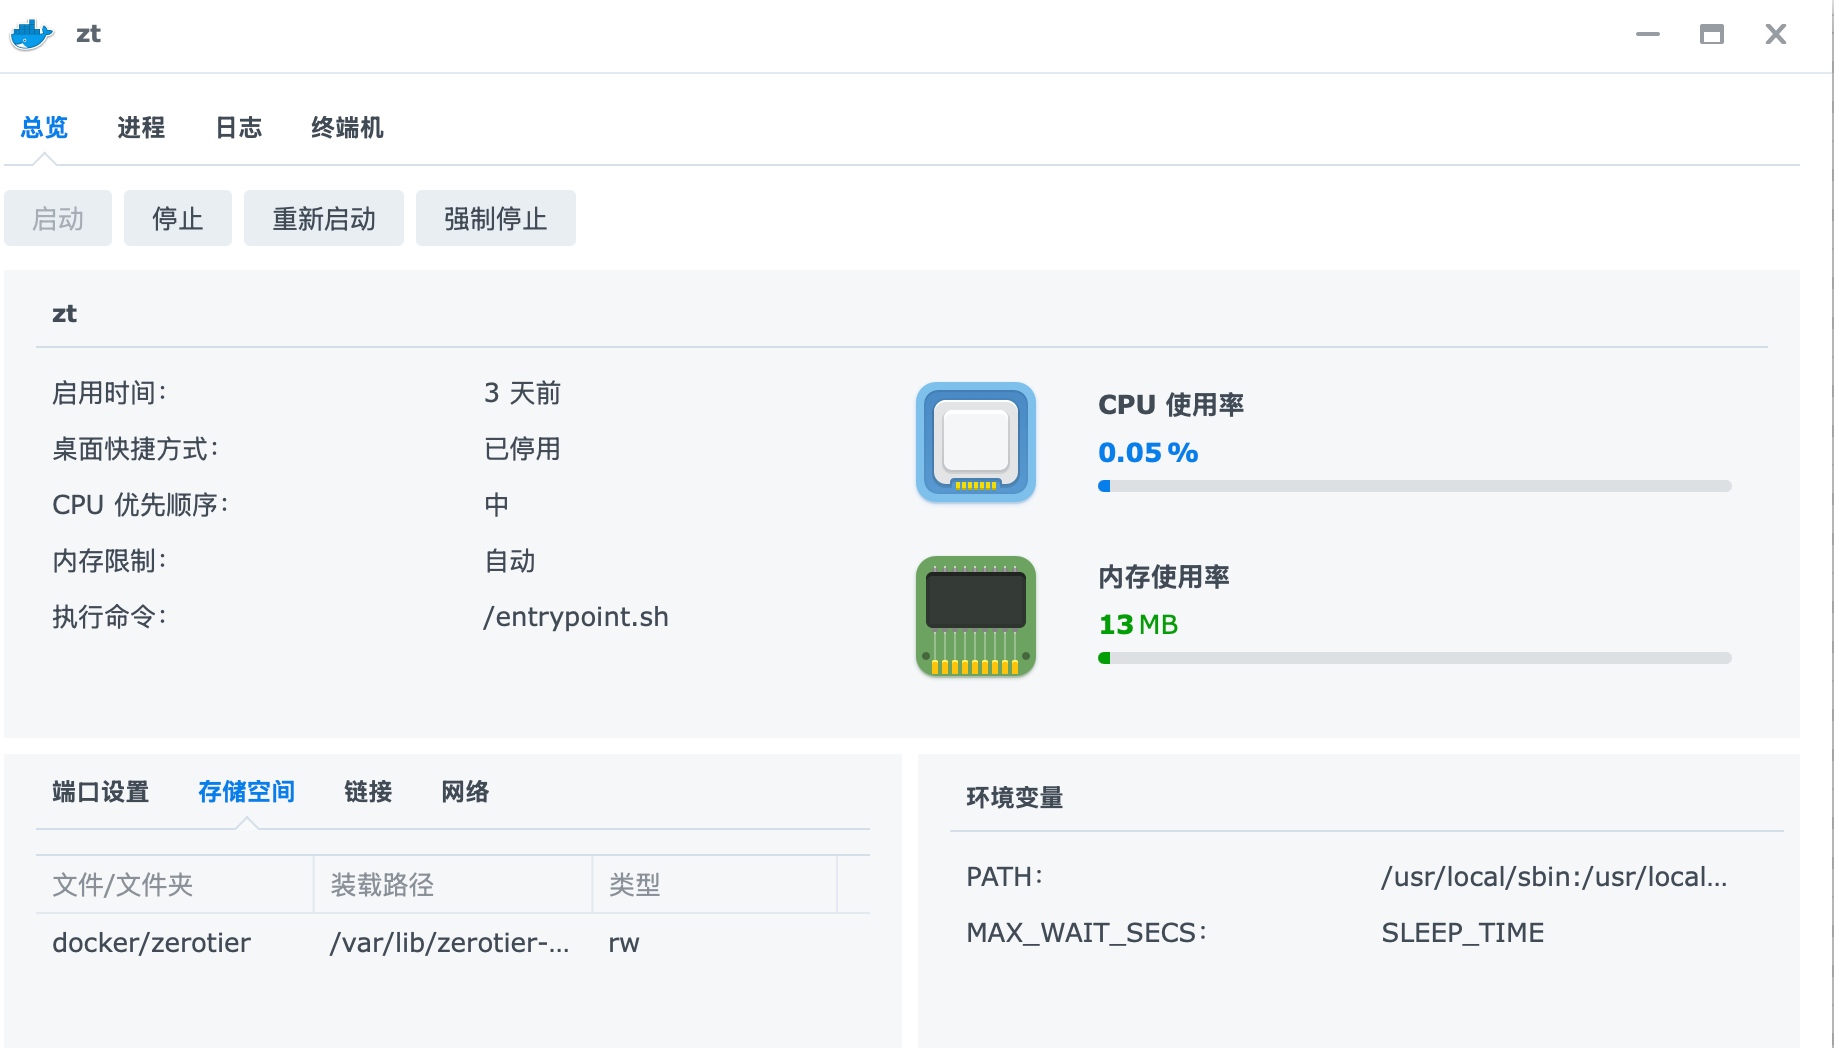Click the CPU chip icon
This screenshot has height=1048, width=1834.
tap(976, 442)
